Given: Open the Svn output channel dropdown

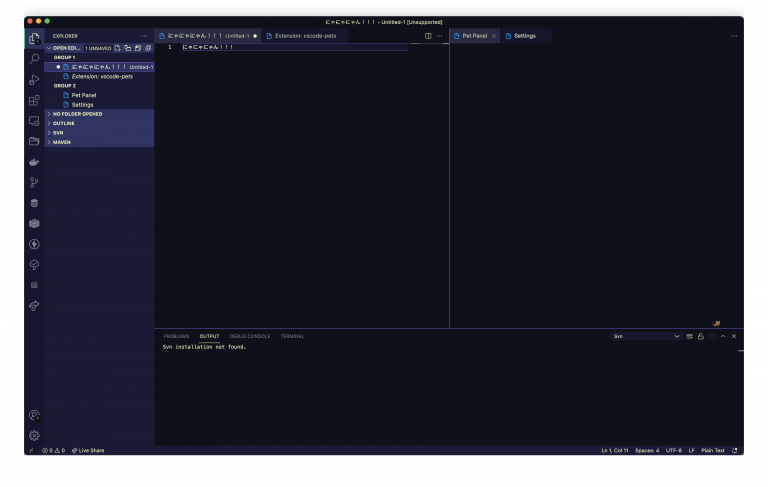Looking at the screenshot, I should pyautogui.click(x=646, y=336).
